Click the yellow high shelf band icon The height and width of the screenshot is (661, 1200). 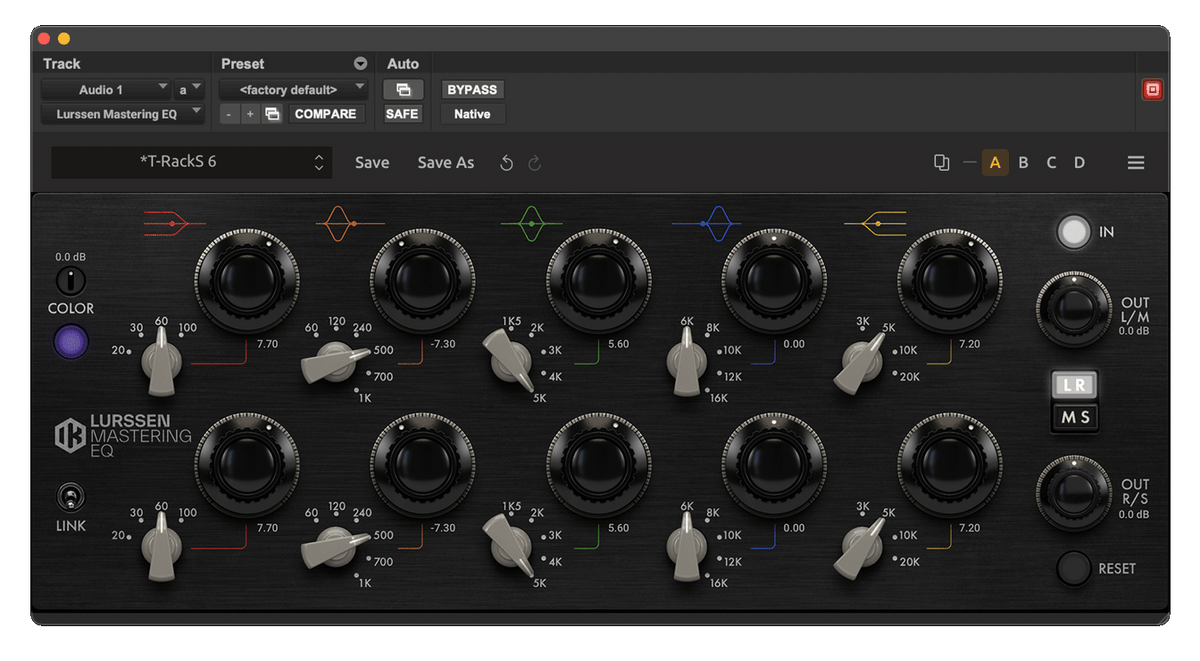pos(875,223)
